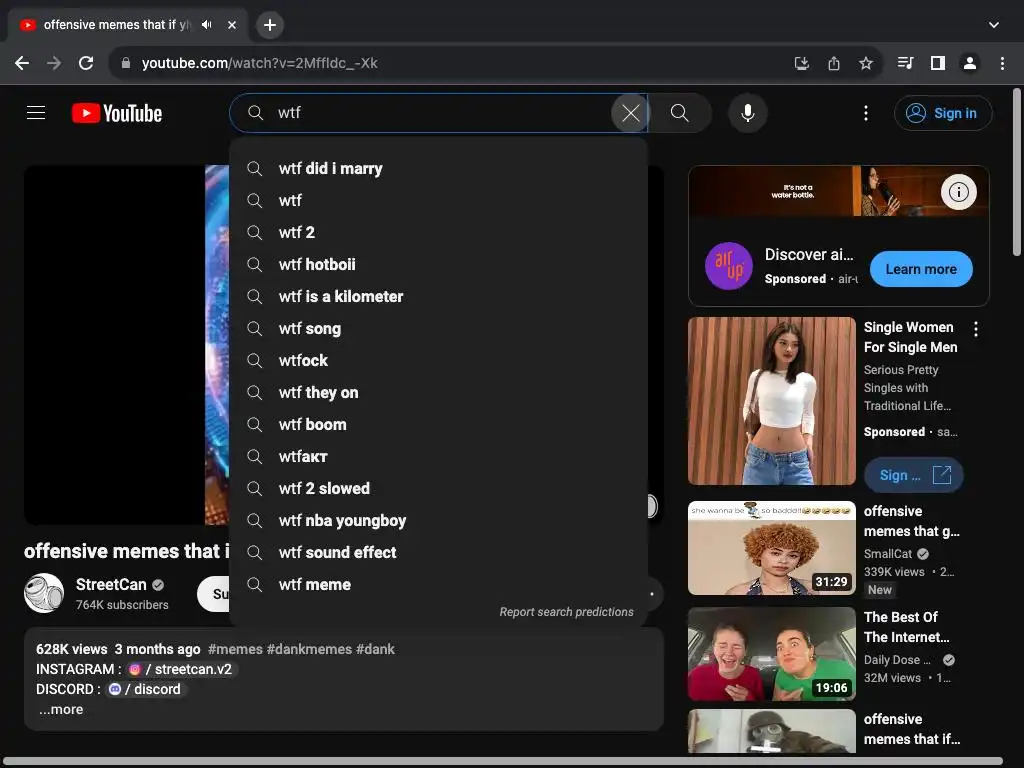The height and width of the screenshot is (768, 1024).
Task: Go to the YouTube home logo
Action: pos(117,113)
